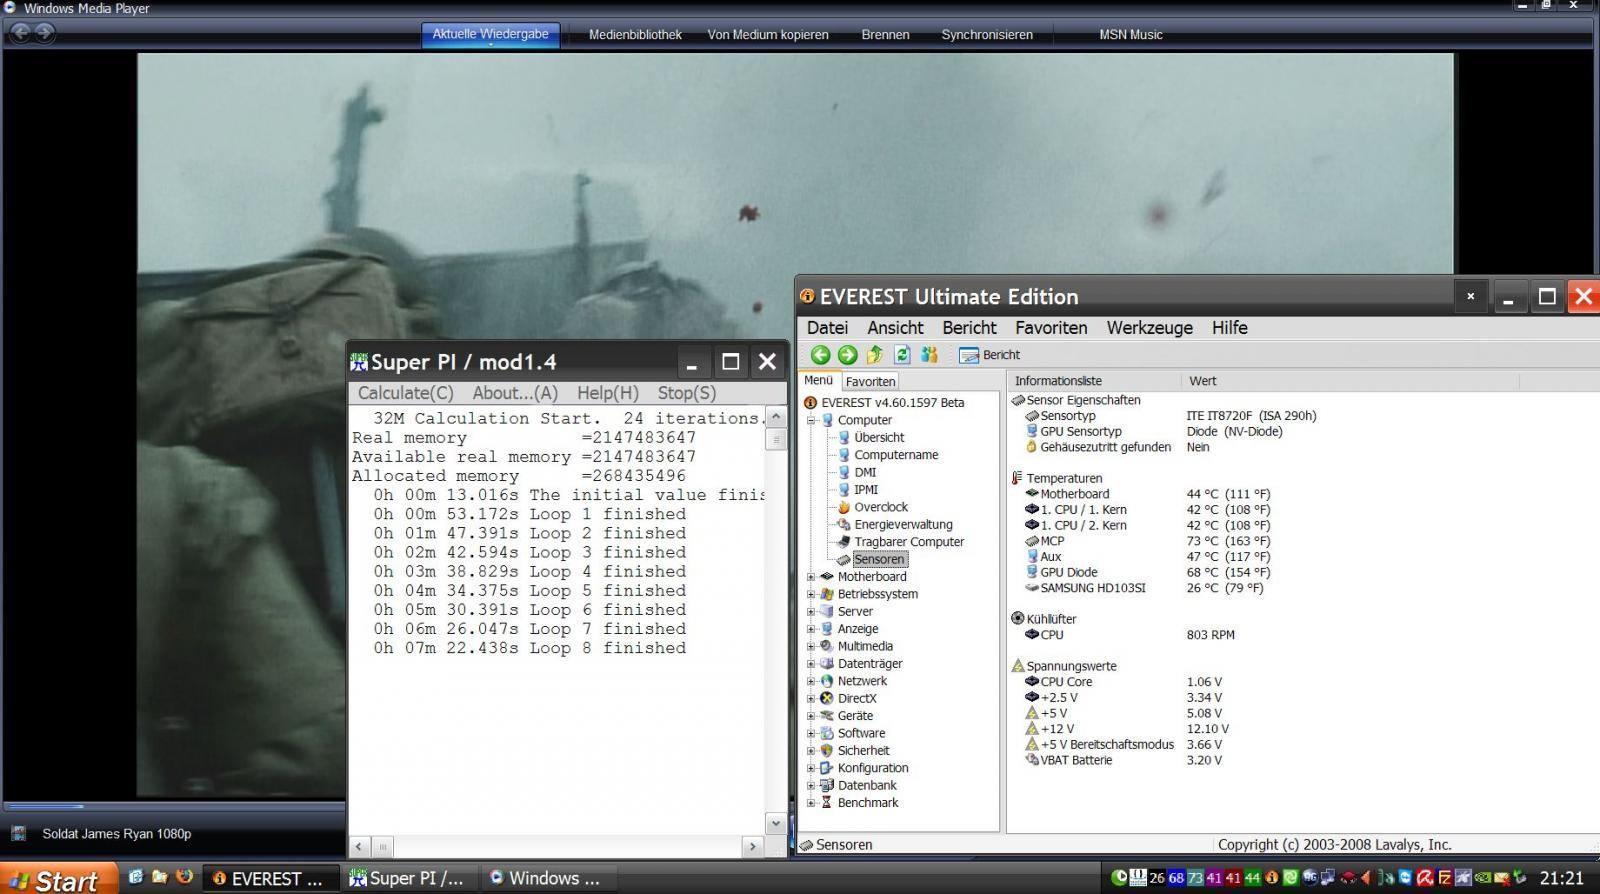Open the Von Medium kopieren tab

click(x=768, y=34)
